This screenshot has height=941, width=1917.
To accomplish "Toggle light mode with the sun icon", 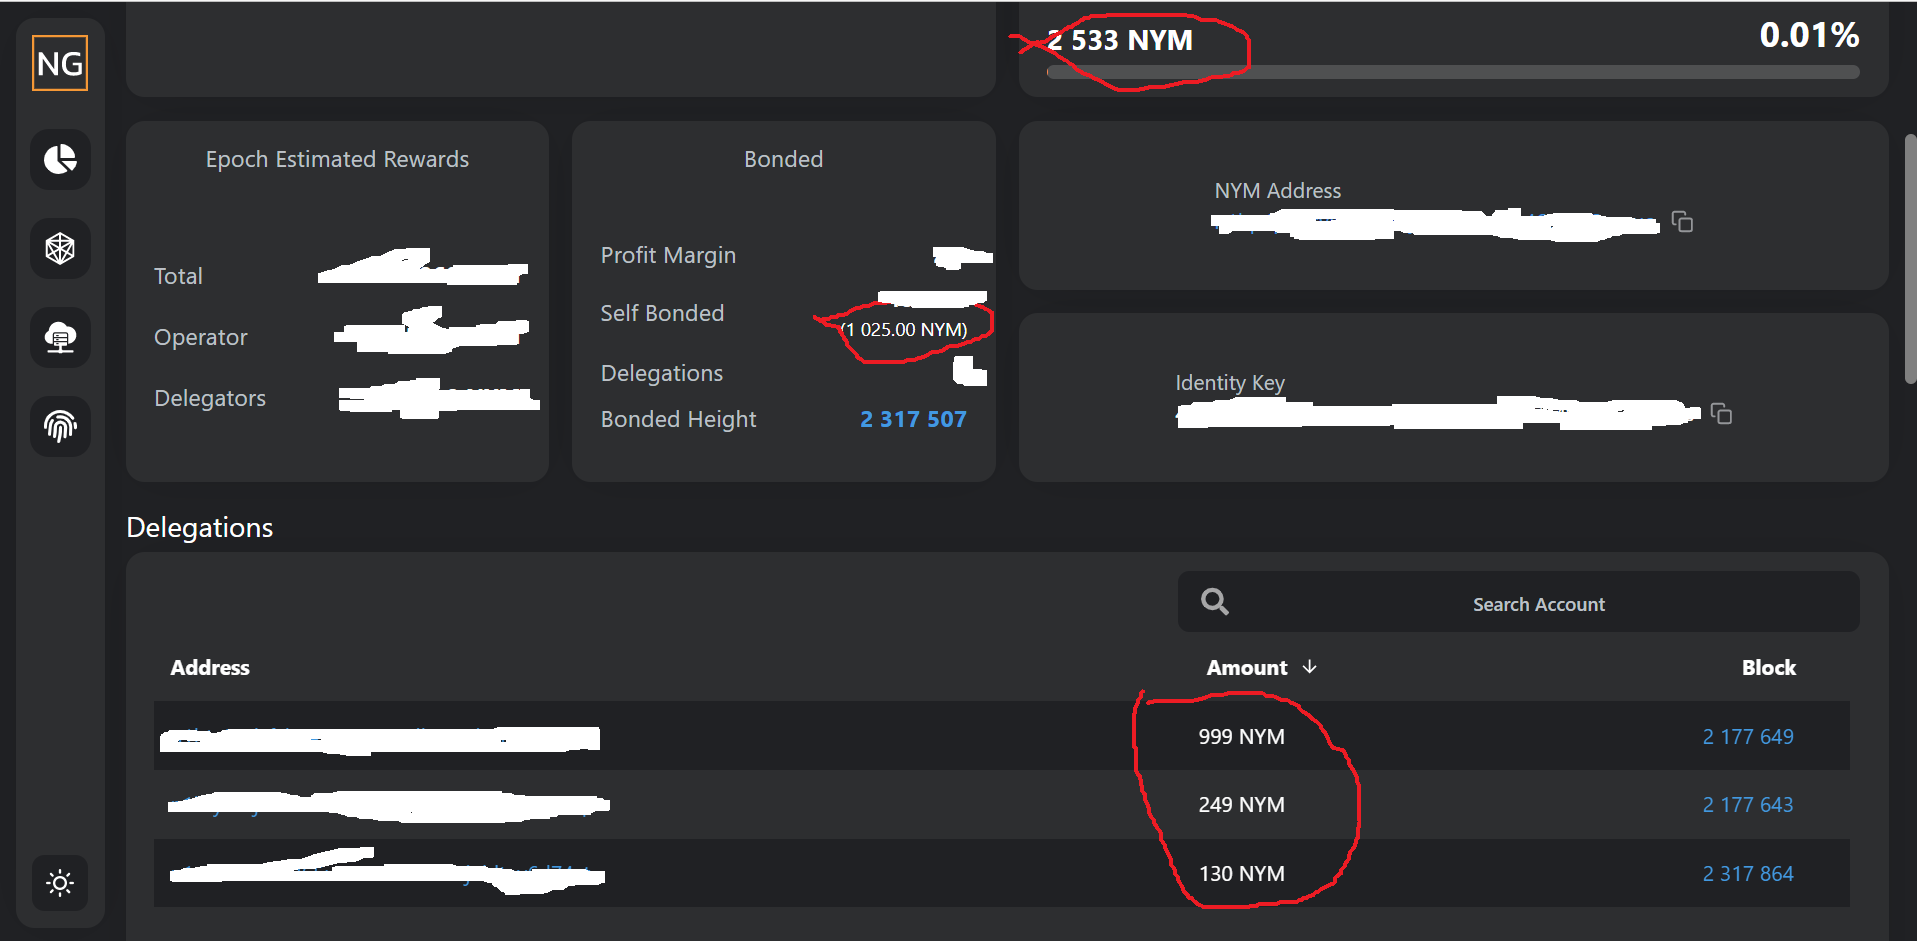I will point(60,883).
